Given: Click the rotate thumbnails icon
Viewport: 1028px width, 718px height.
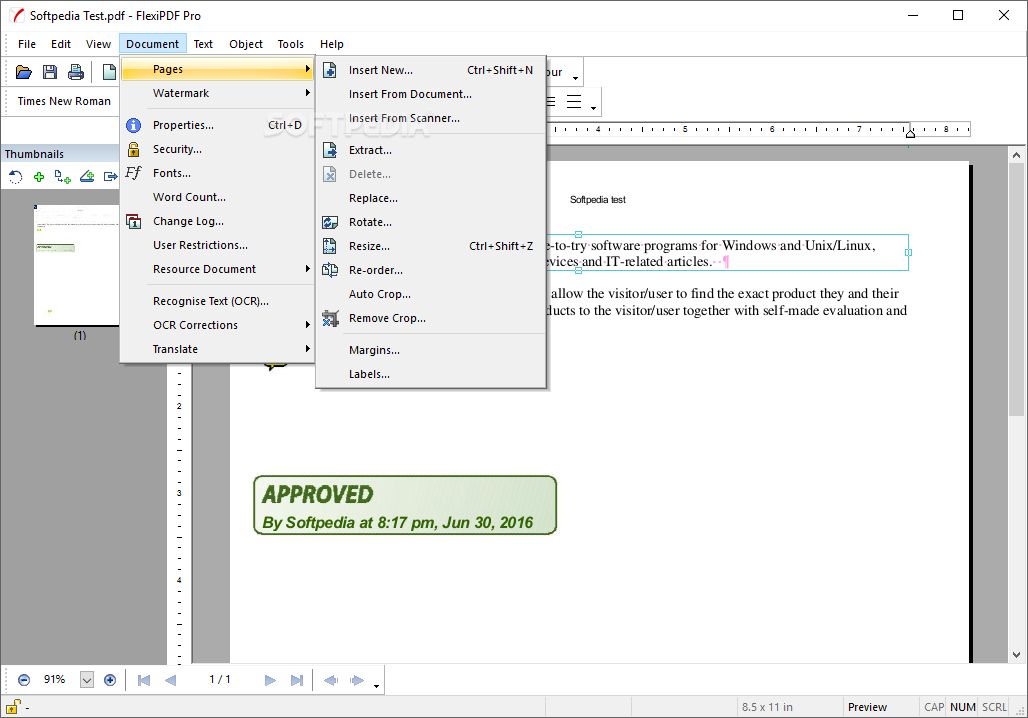Looking at the screenshot, I should (x=16, y=176).
